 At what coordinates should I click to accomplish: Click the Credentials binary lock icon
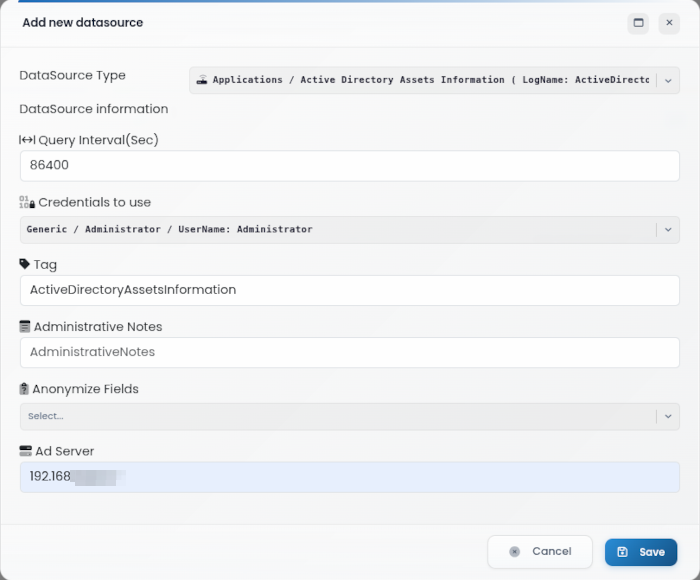(x=27, y=202)
